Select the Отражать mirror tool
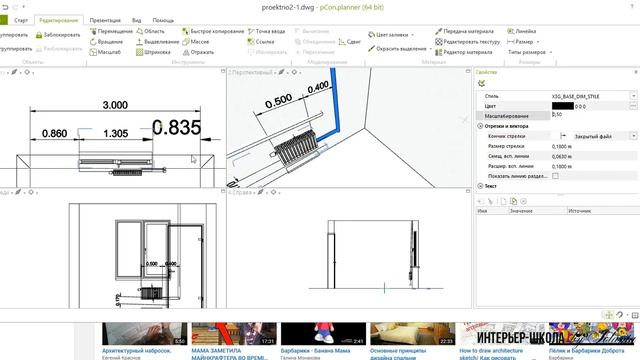640x360 pixels. point(198,52)
